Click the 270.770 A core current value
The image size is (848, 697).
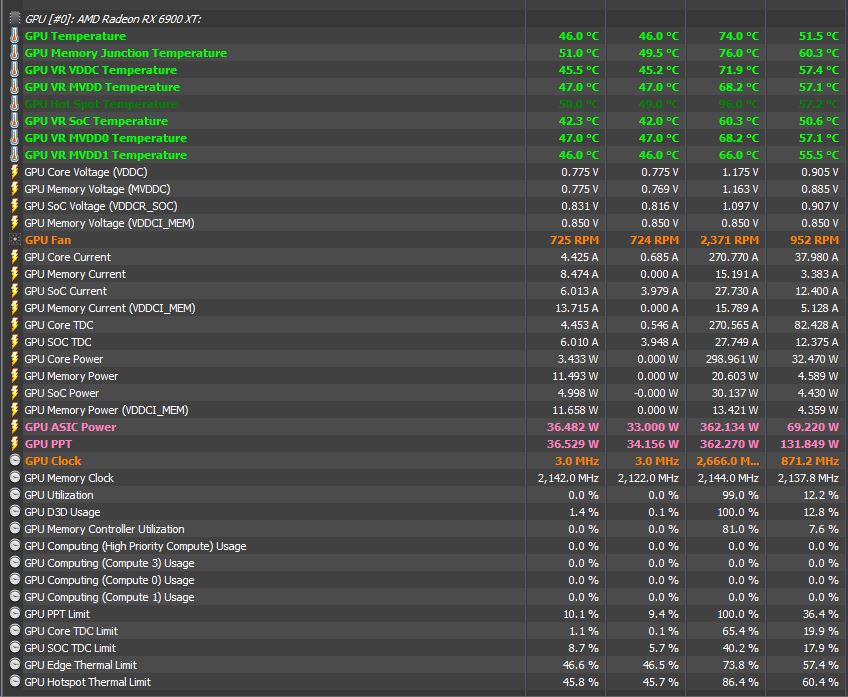[x=733, y=257]
